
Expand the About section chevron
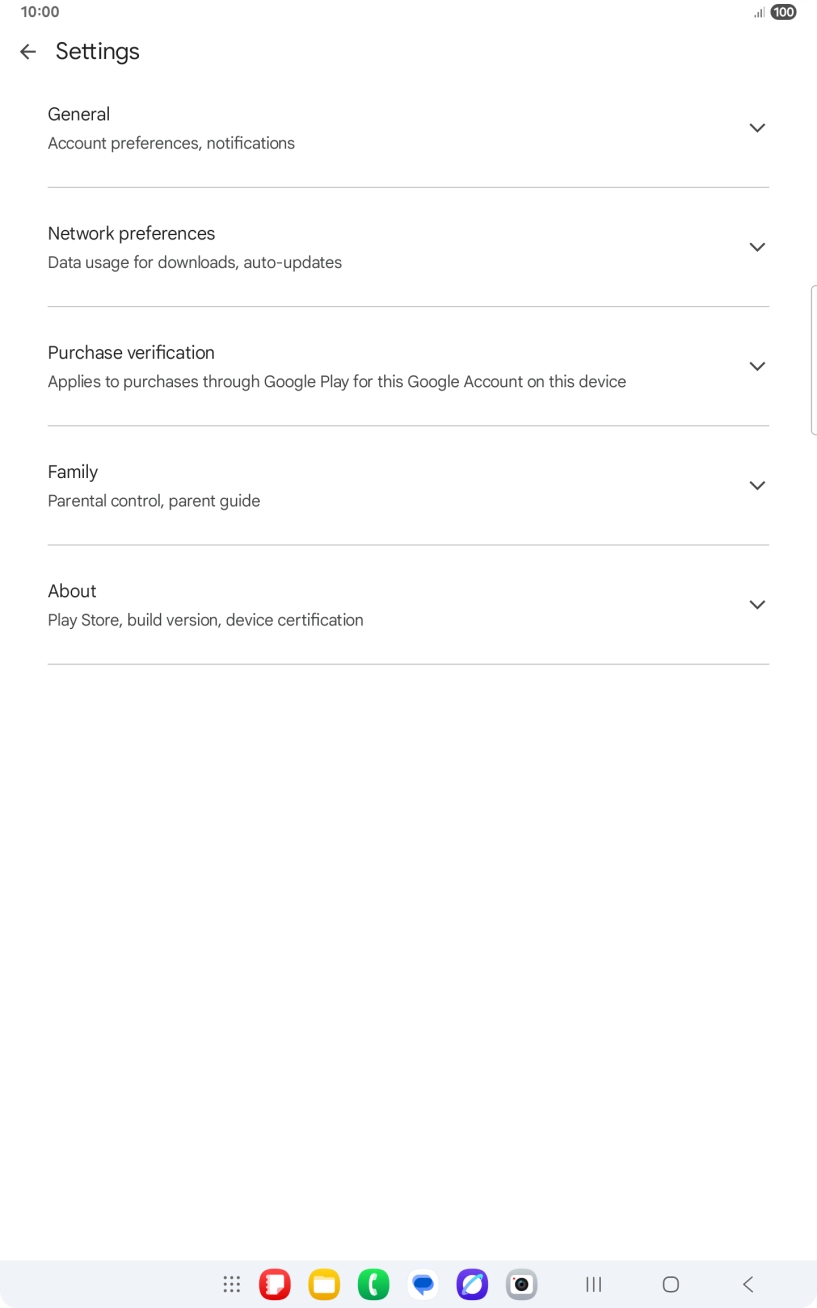pos(757,604)
